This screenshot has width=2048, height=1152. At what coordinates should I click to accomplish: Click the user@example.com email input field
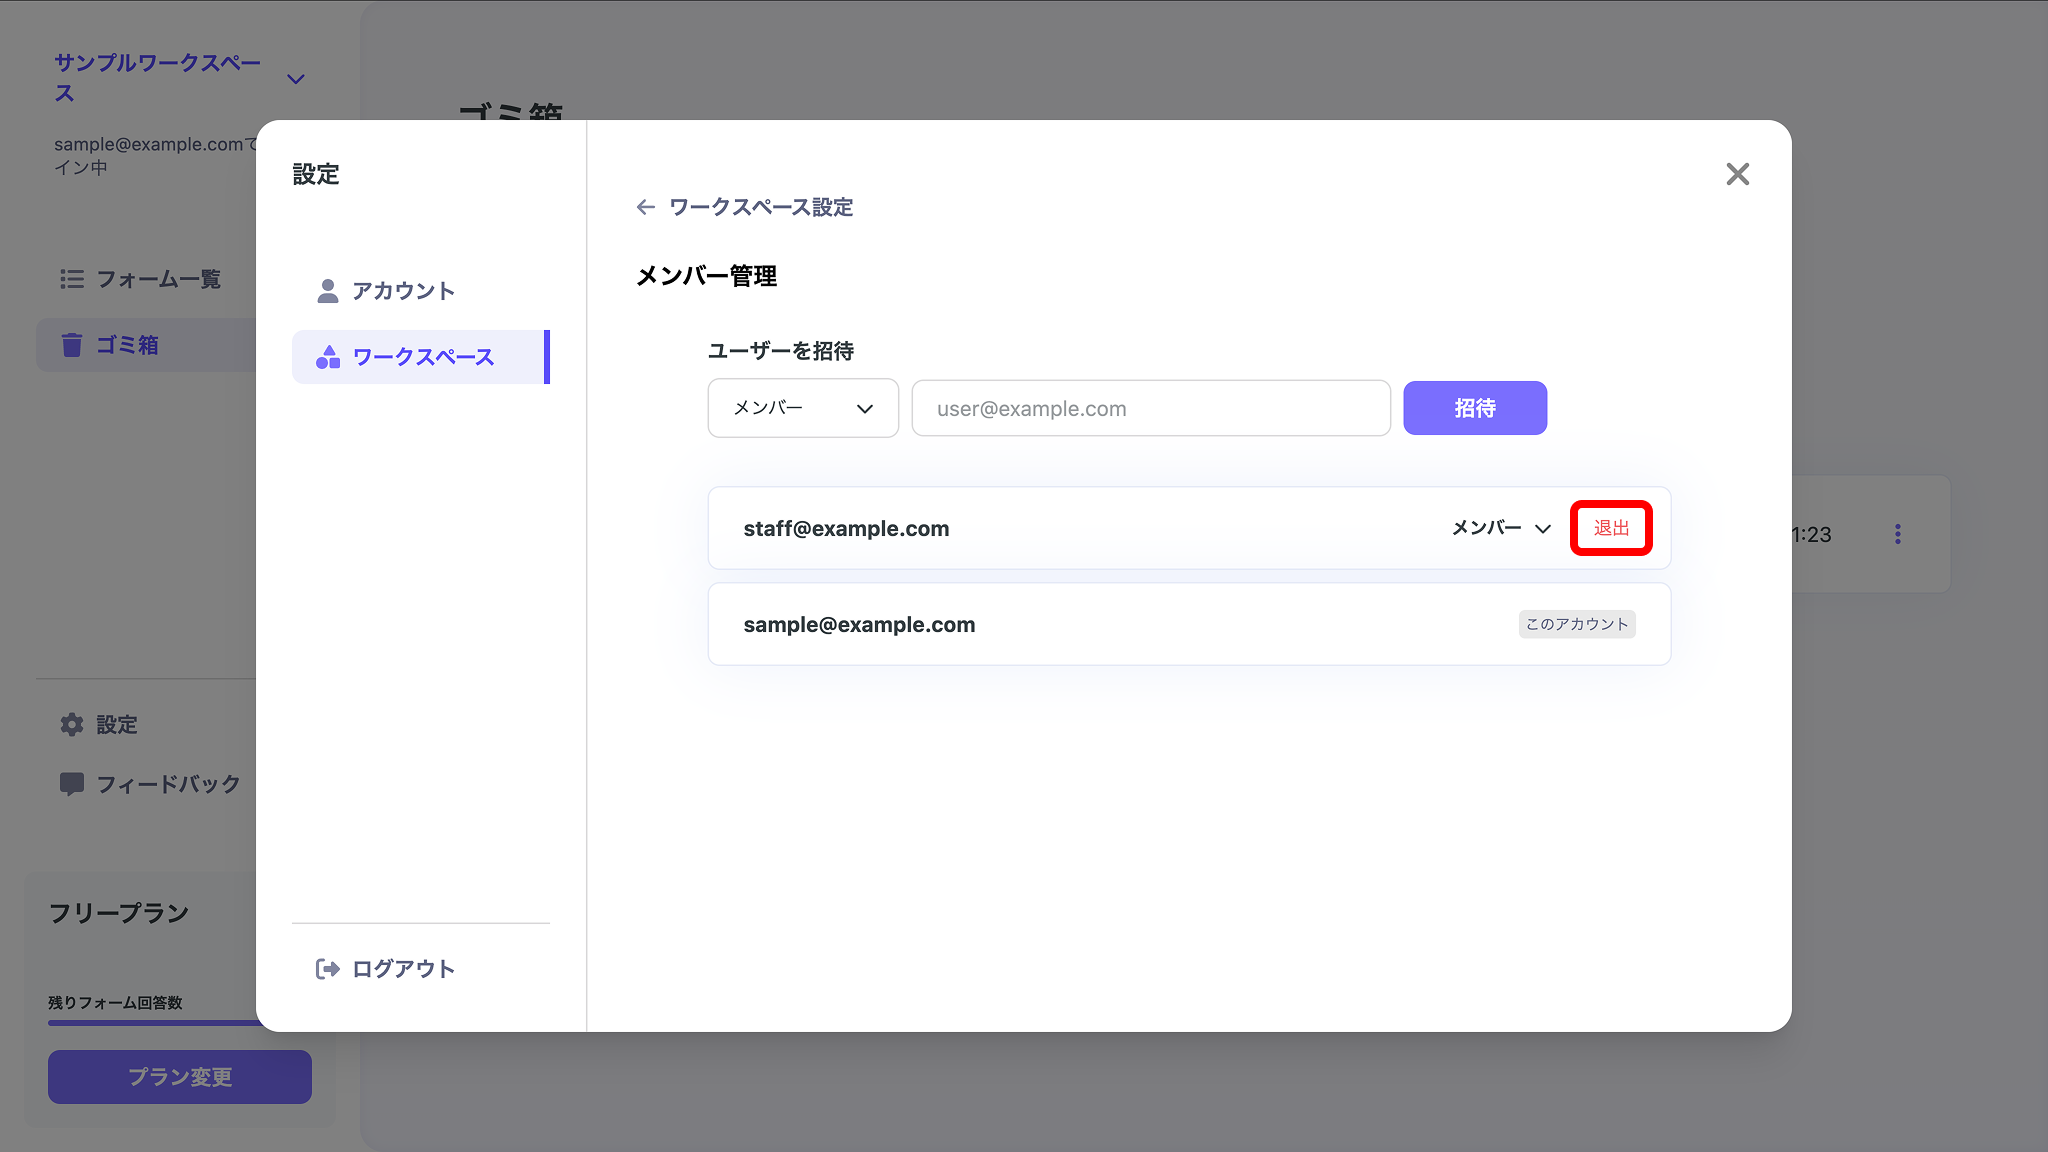coord(1150,408)
